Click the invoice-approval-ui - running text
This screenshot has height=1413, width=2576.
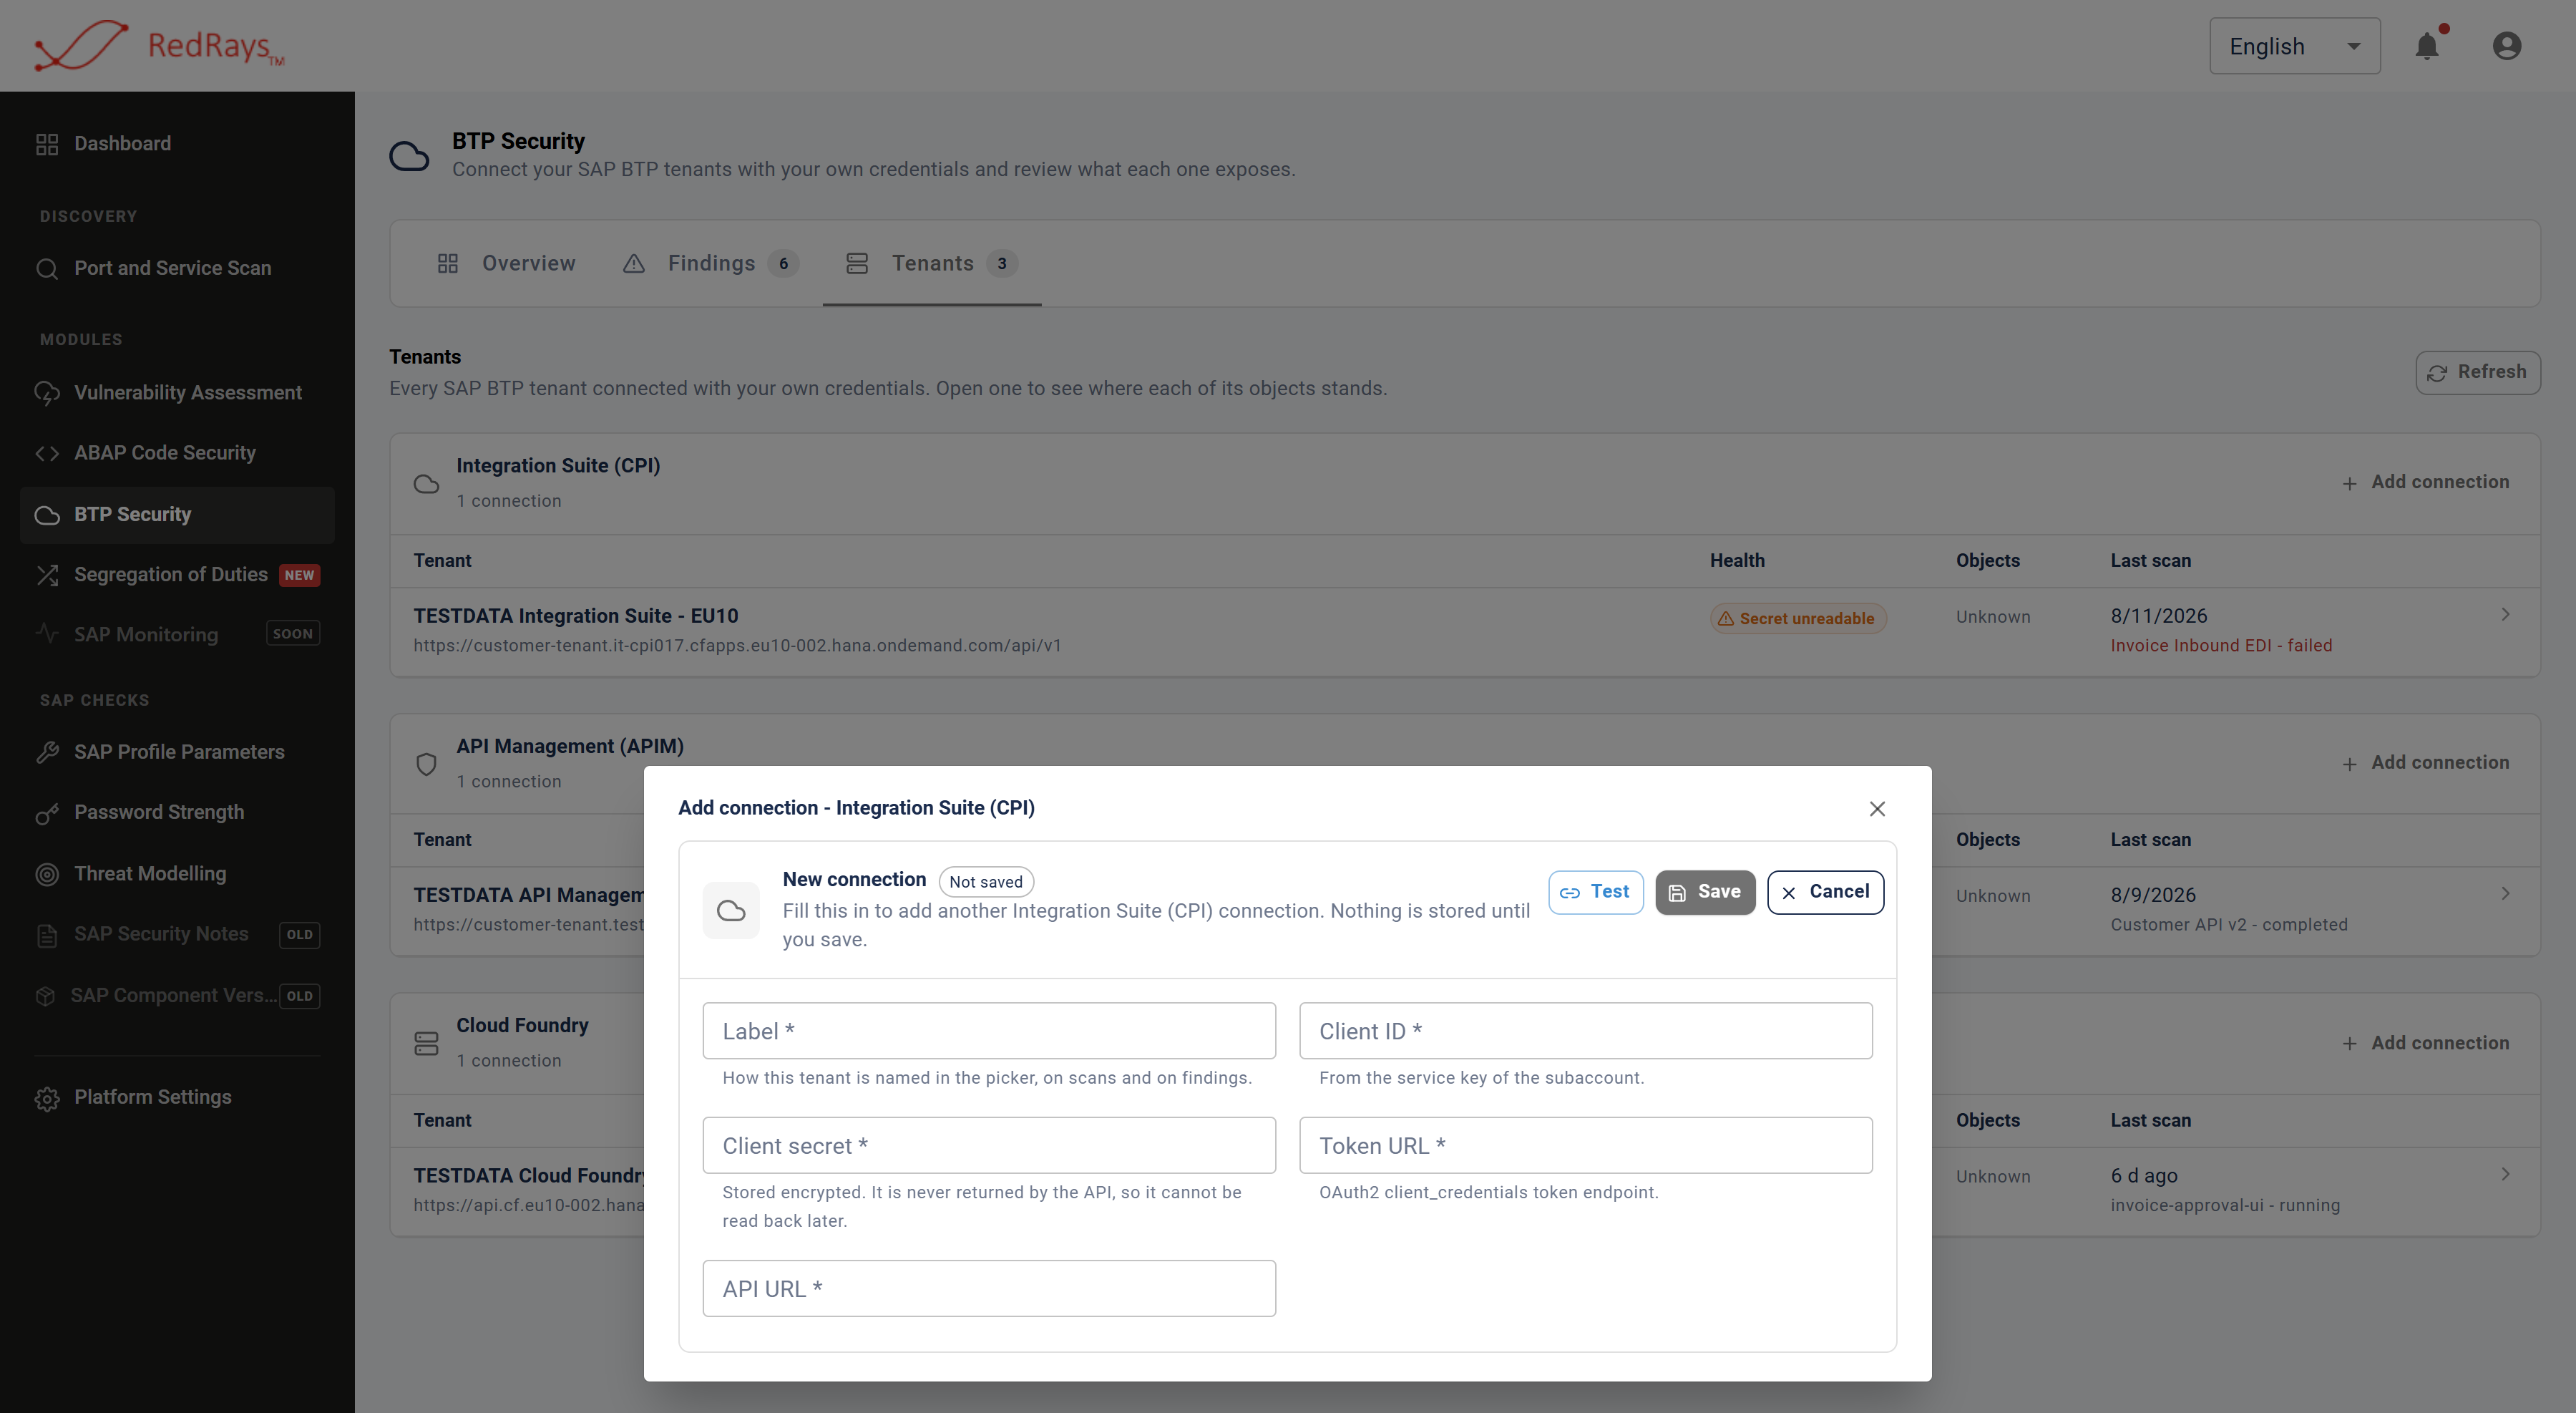point(2225,1206)
